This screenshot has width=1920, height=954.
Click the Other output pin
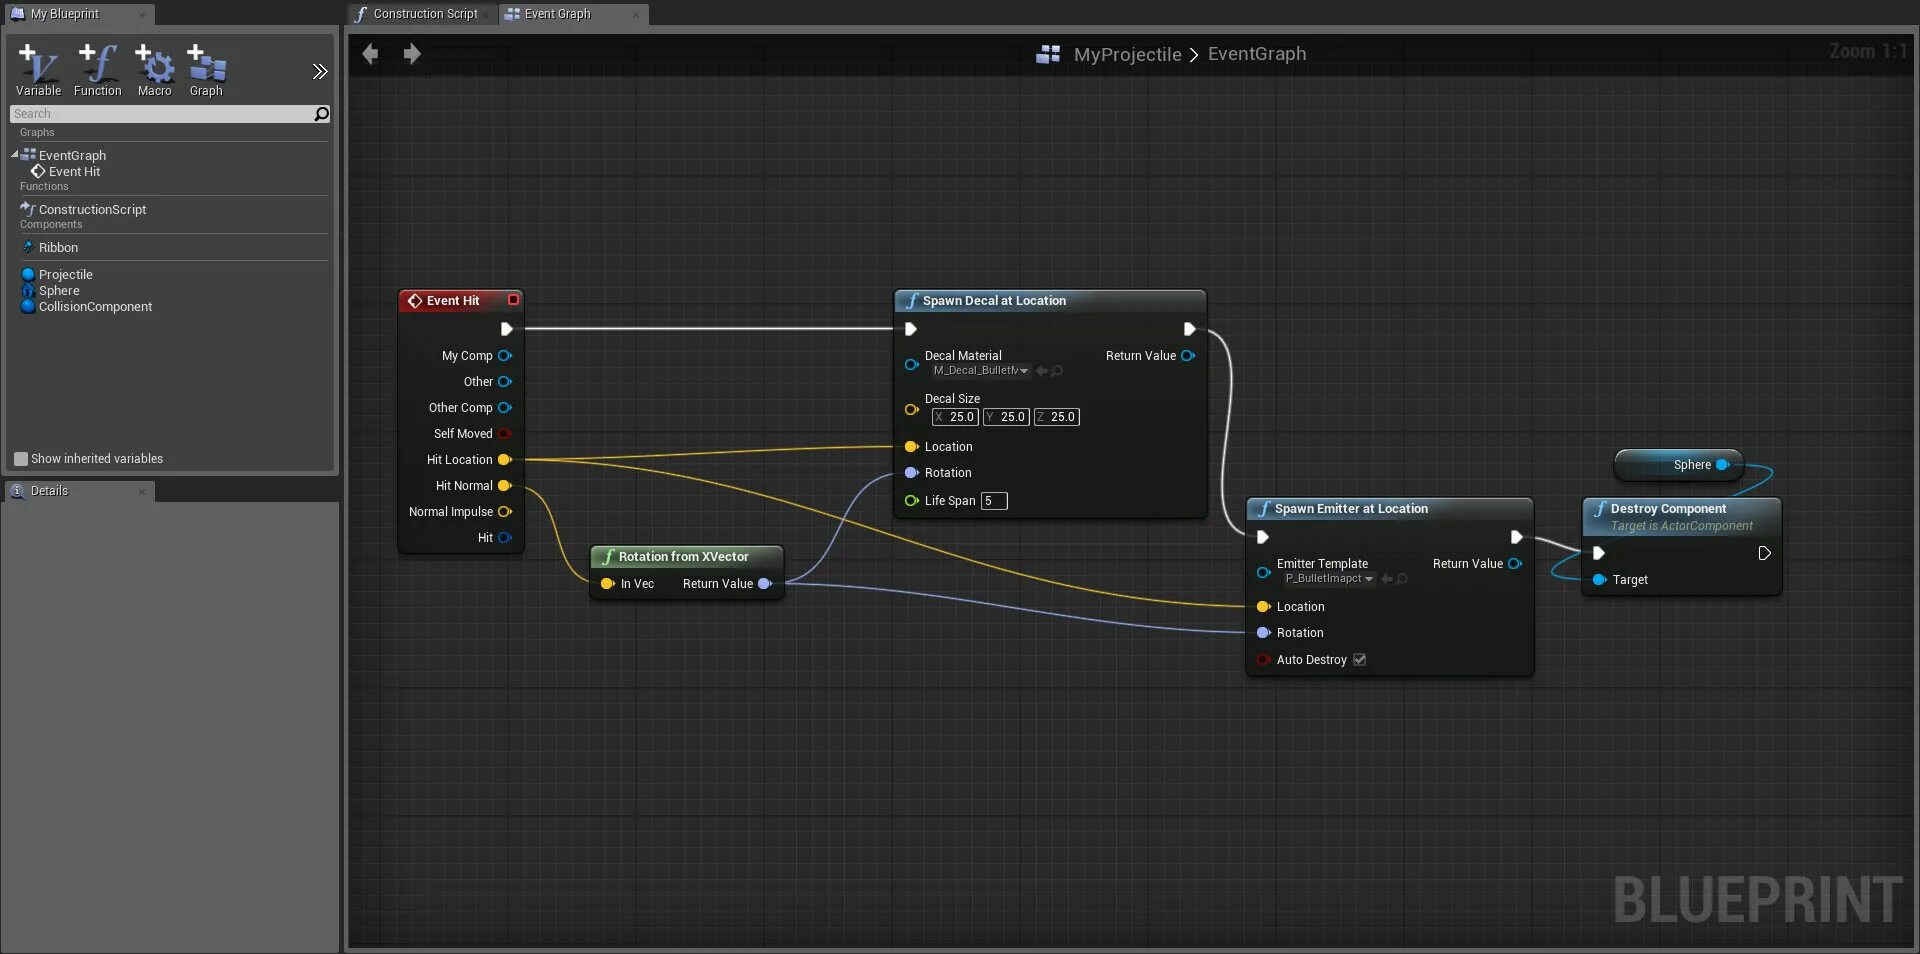click(x=505, y=382)
